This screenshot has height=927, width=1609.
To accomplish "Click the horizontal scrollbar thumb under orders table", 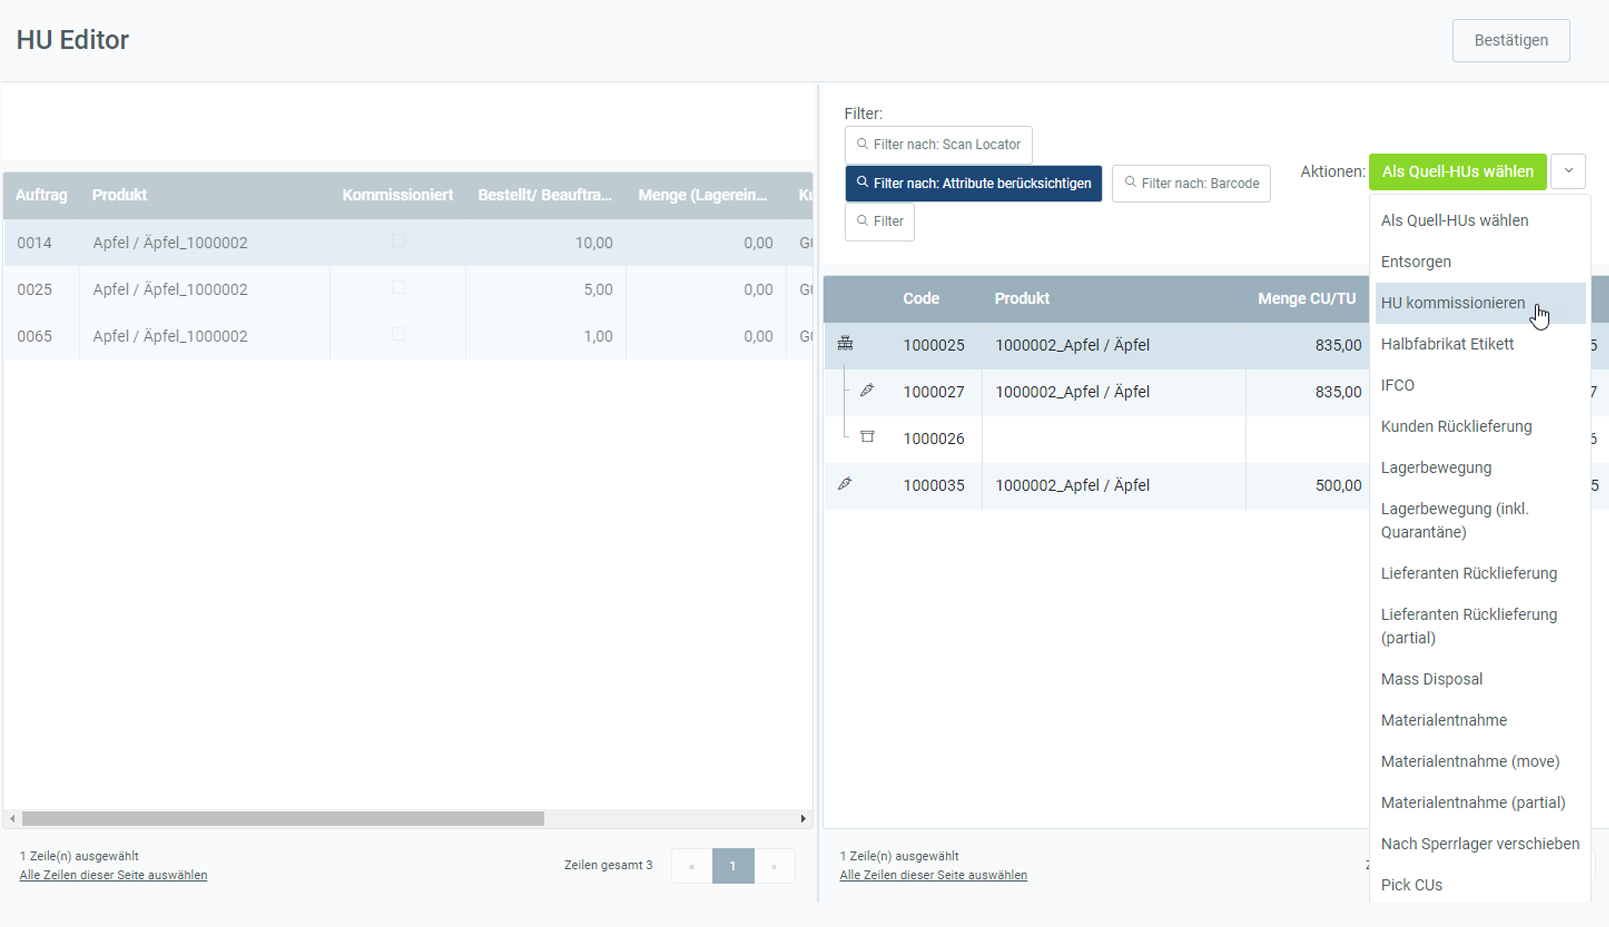I will (283, 819).
